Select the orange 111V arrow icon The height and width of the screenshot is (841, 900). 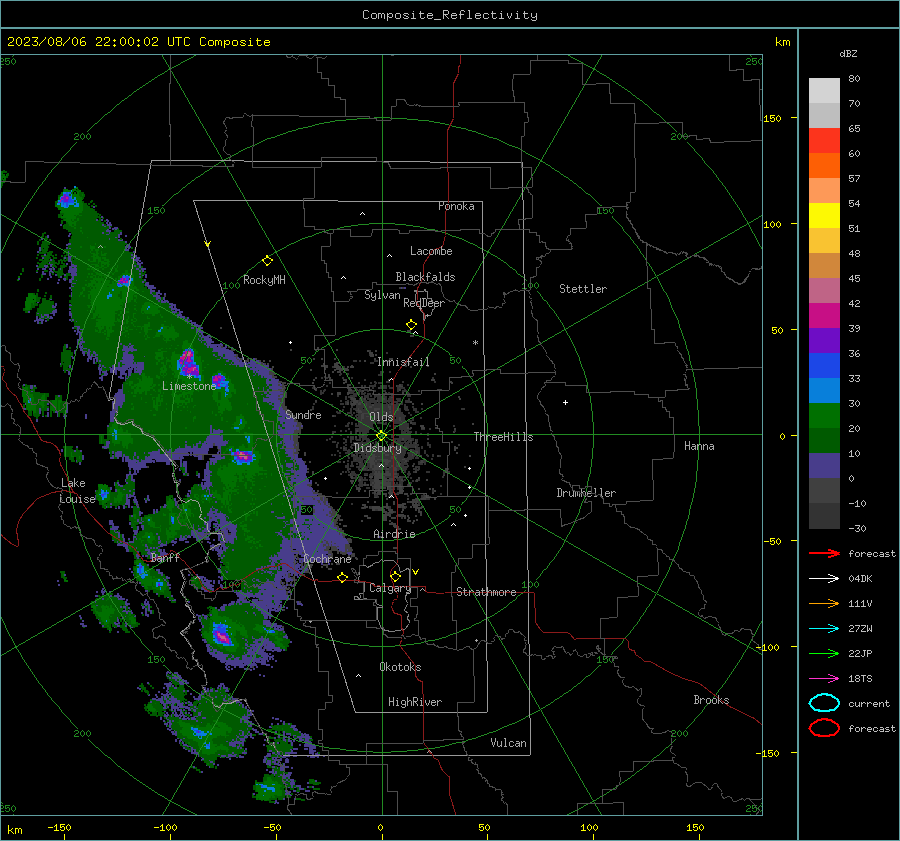point(824,603)
